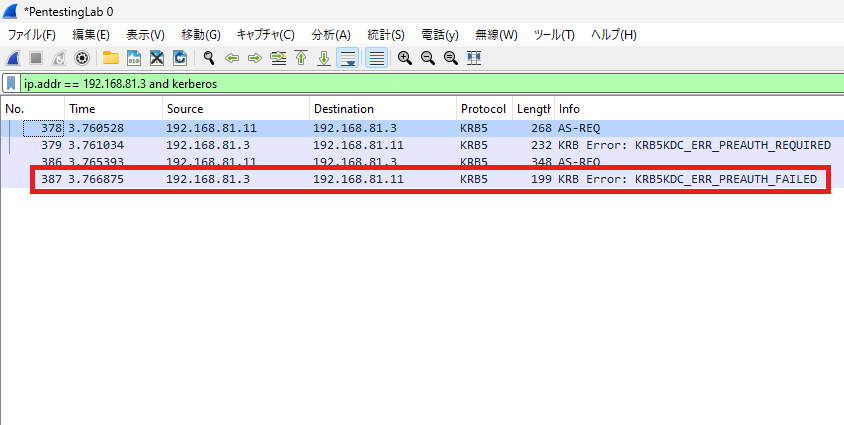This screenshot has width=844, height=425.
Task: Open the キャプチャ(C) menu
Action: (266, 35)
